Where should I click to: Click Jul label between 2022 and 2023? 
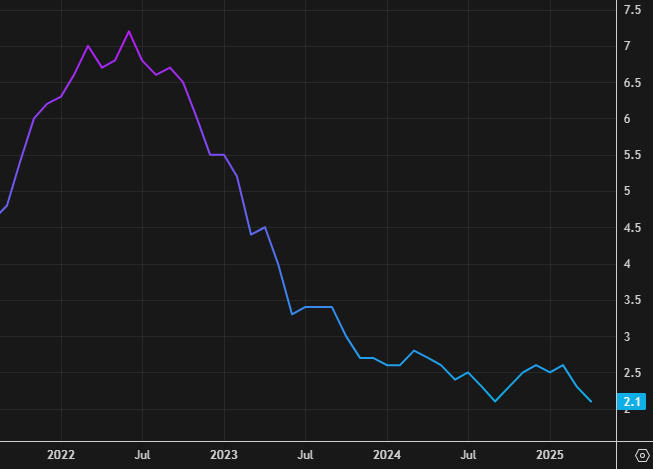pos(142,455)
